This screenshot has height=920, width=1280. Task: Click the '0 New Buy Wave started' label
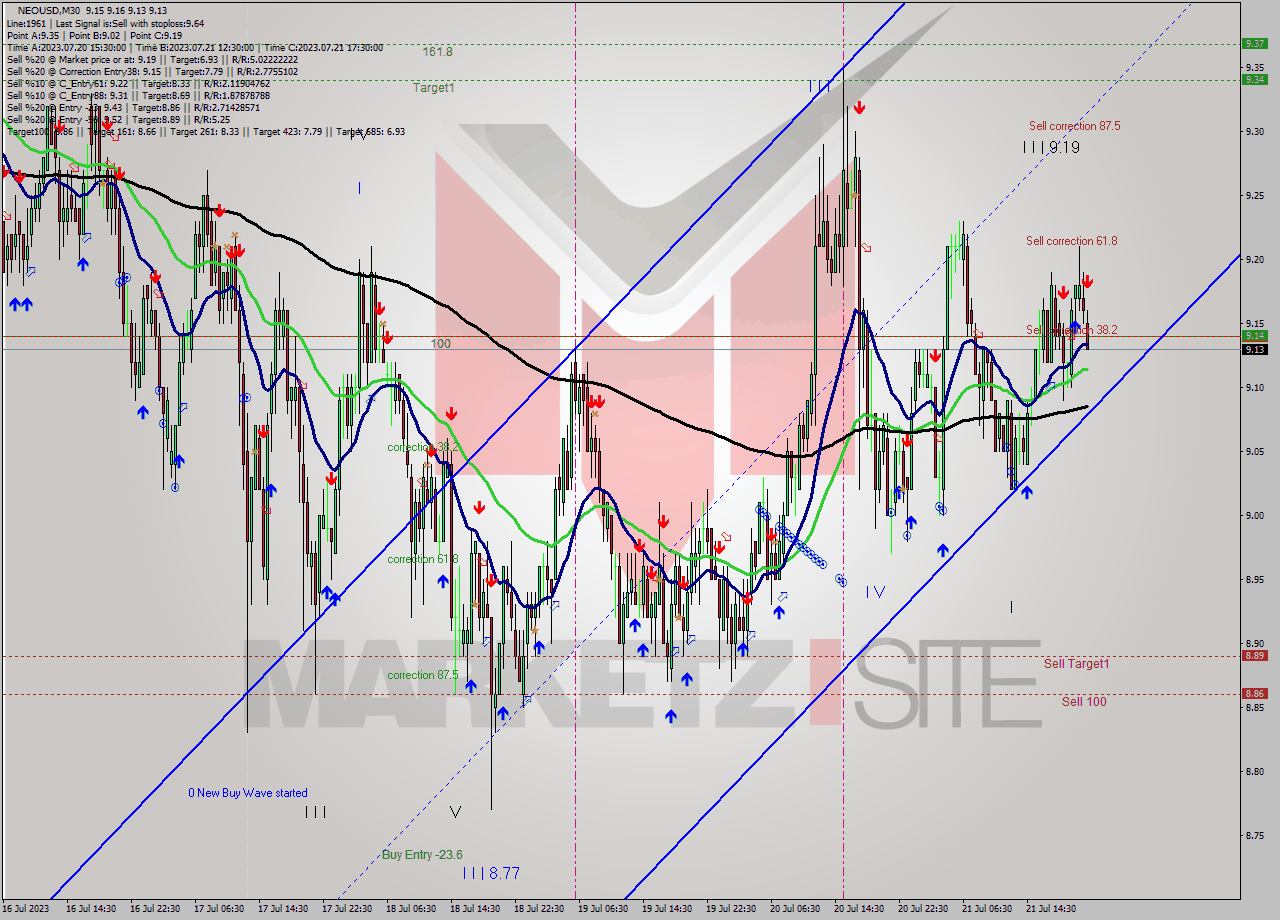click(248, 793)
